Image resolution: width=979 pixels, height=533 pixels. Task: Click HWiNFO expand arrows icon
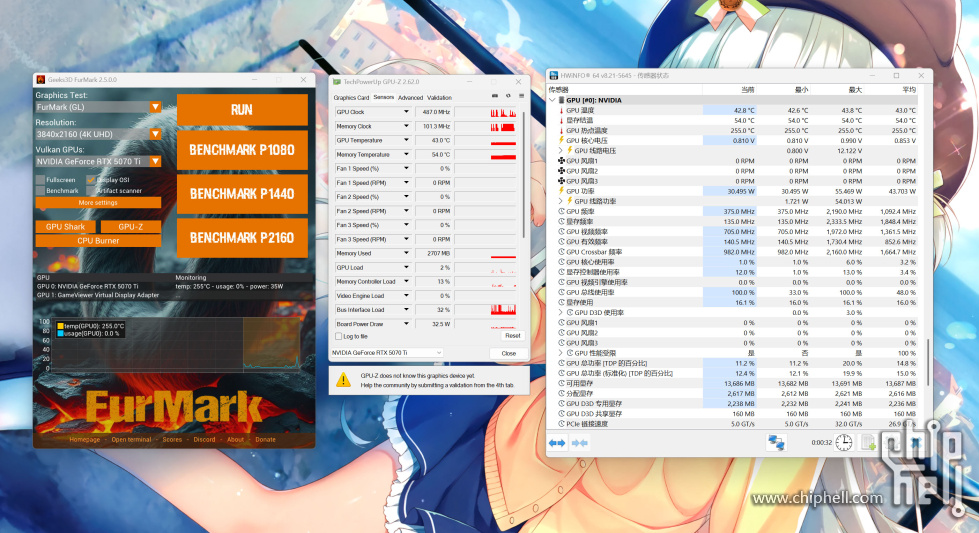click(x=557, y=443)
